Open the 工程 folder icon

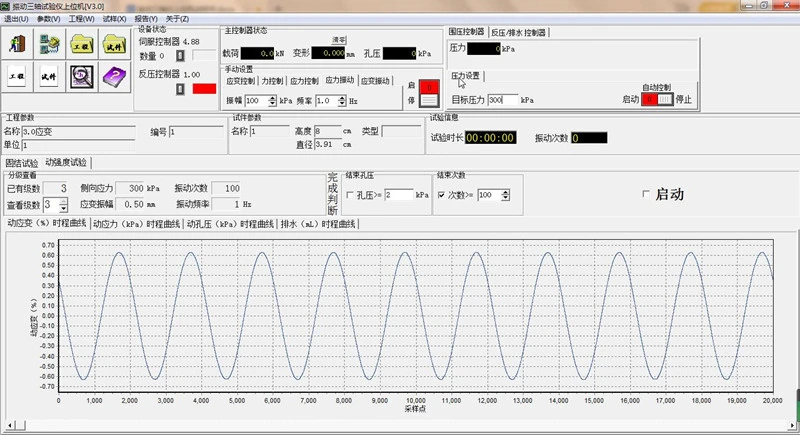tap(82, 44)
